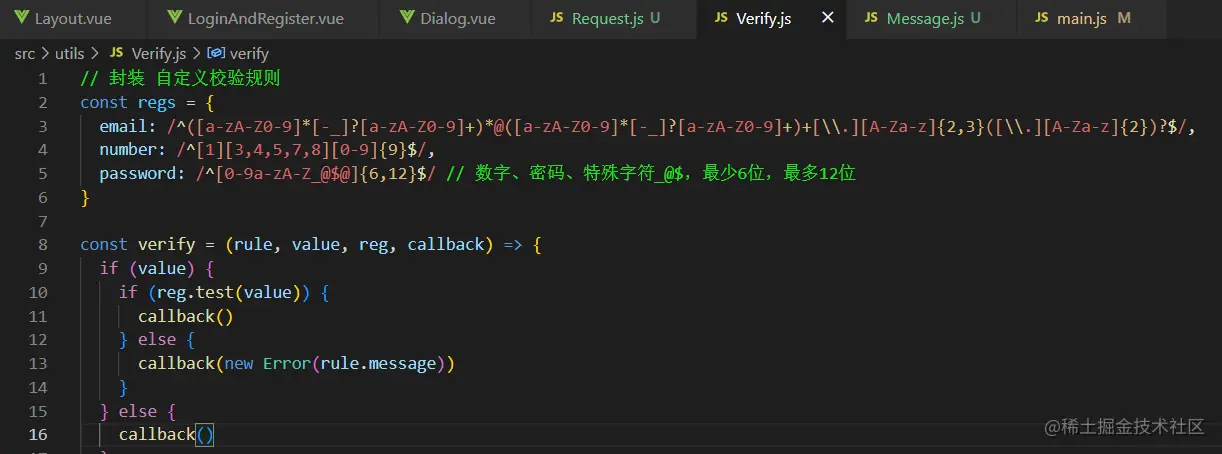Click the callback() call on line 16
The height and width of the screenshot is (454, 1222).
166,434
